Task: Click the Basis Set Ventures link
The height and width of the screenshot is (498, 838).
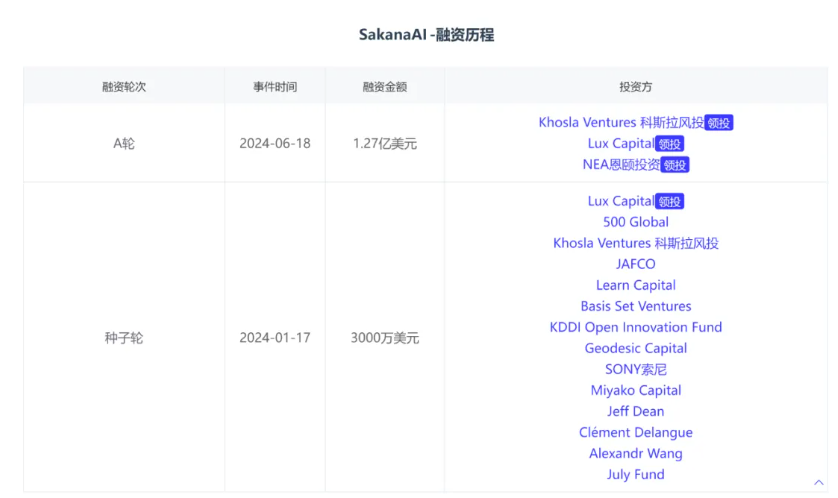Action: 636,306
